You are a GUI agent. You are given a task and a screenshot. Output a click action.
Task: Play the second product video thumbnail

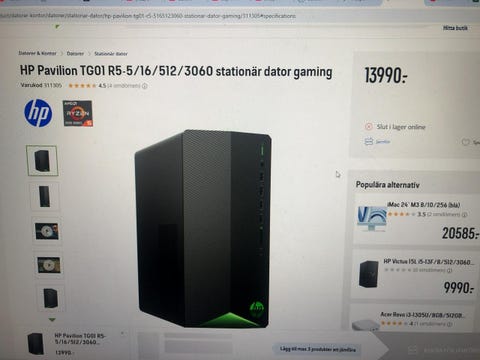[x=49, y=265]
